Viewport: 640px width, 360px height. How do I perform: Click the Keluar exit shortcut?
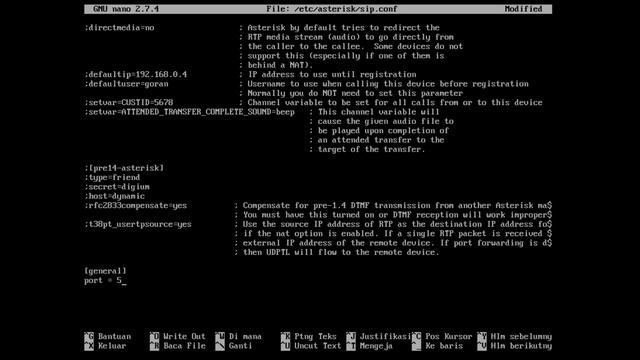105,346
